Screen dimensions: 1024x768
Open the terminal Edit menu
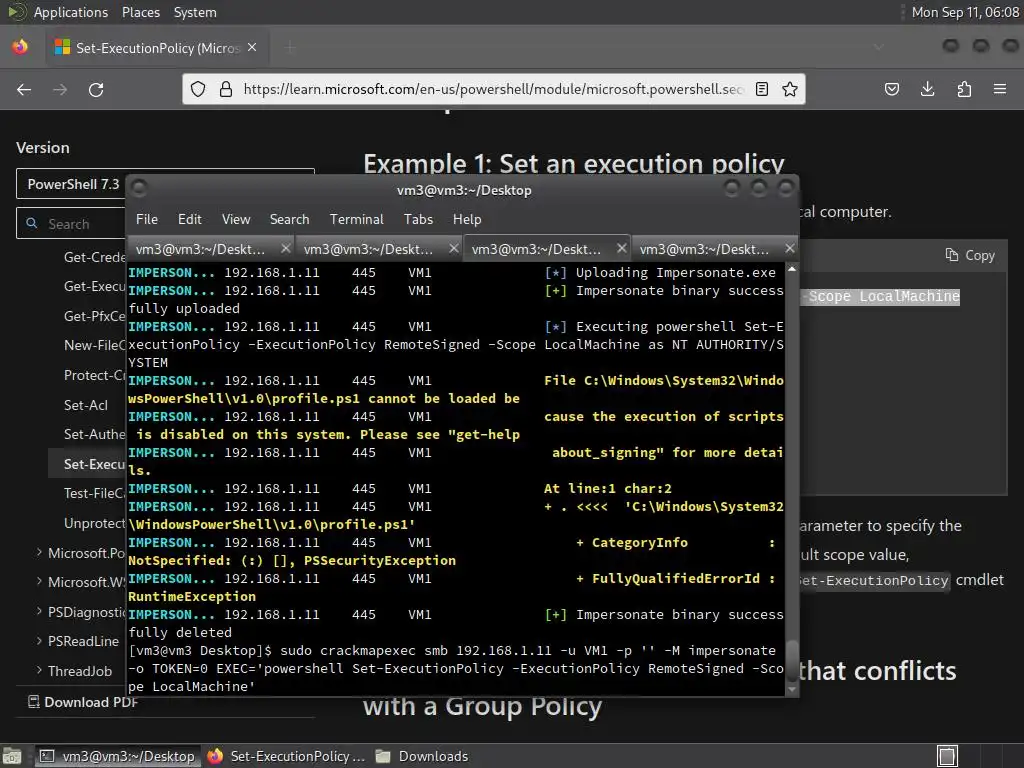(189, 219)
